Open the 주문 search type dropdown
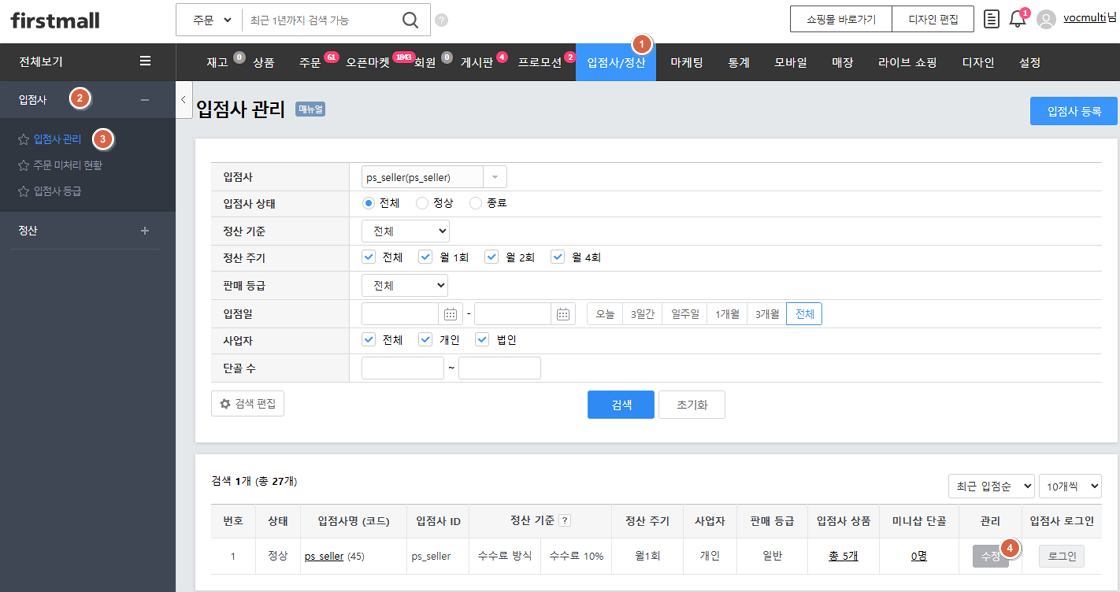 pos(211,20)
